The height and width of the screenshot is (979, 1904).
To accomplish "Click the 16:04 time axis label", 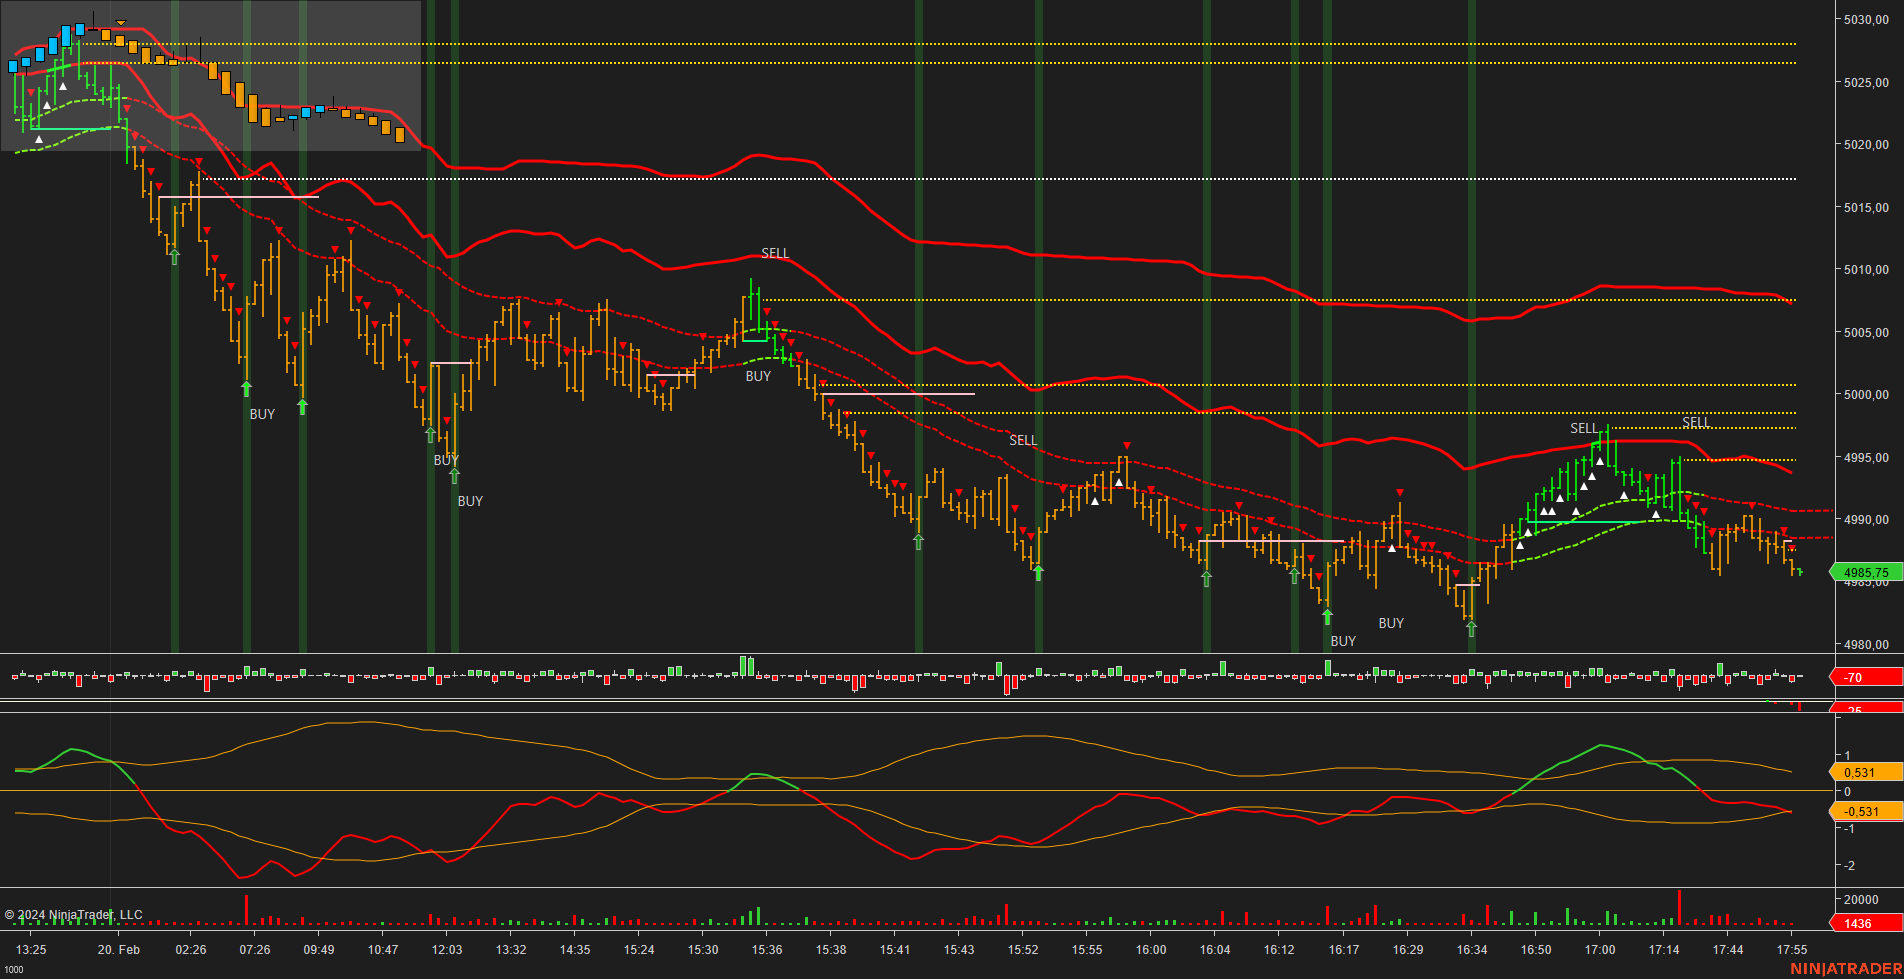I will [1215, 950].
